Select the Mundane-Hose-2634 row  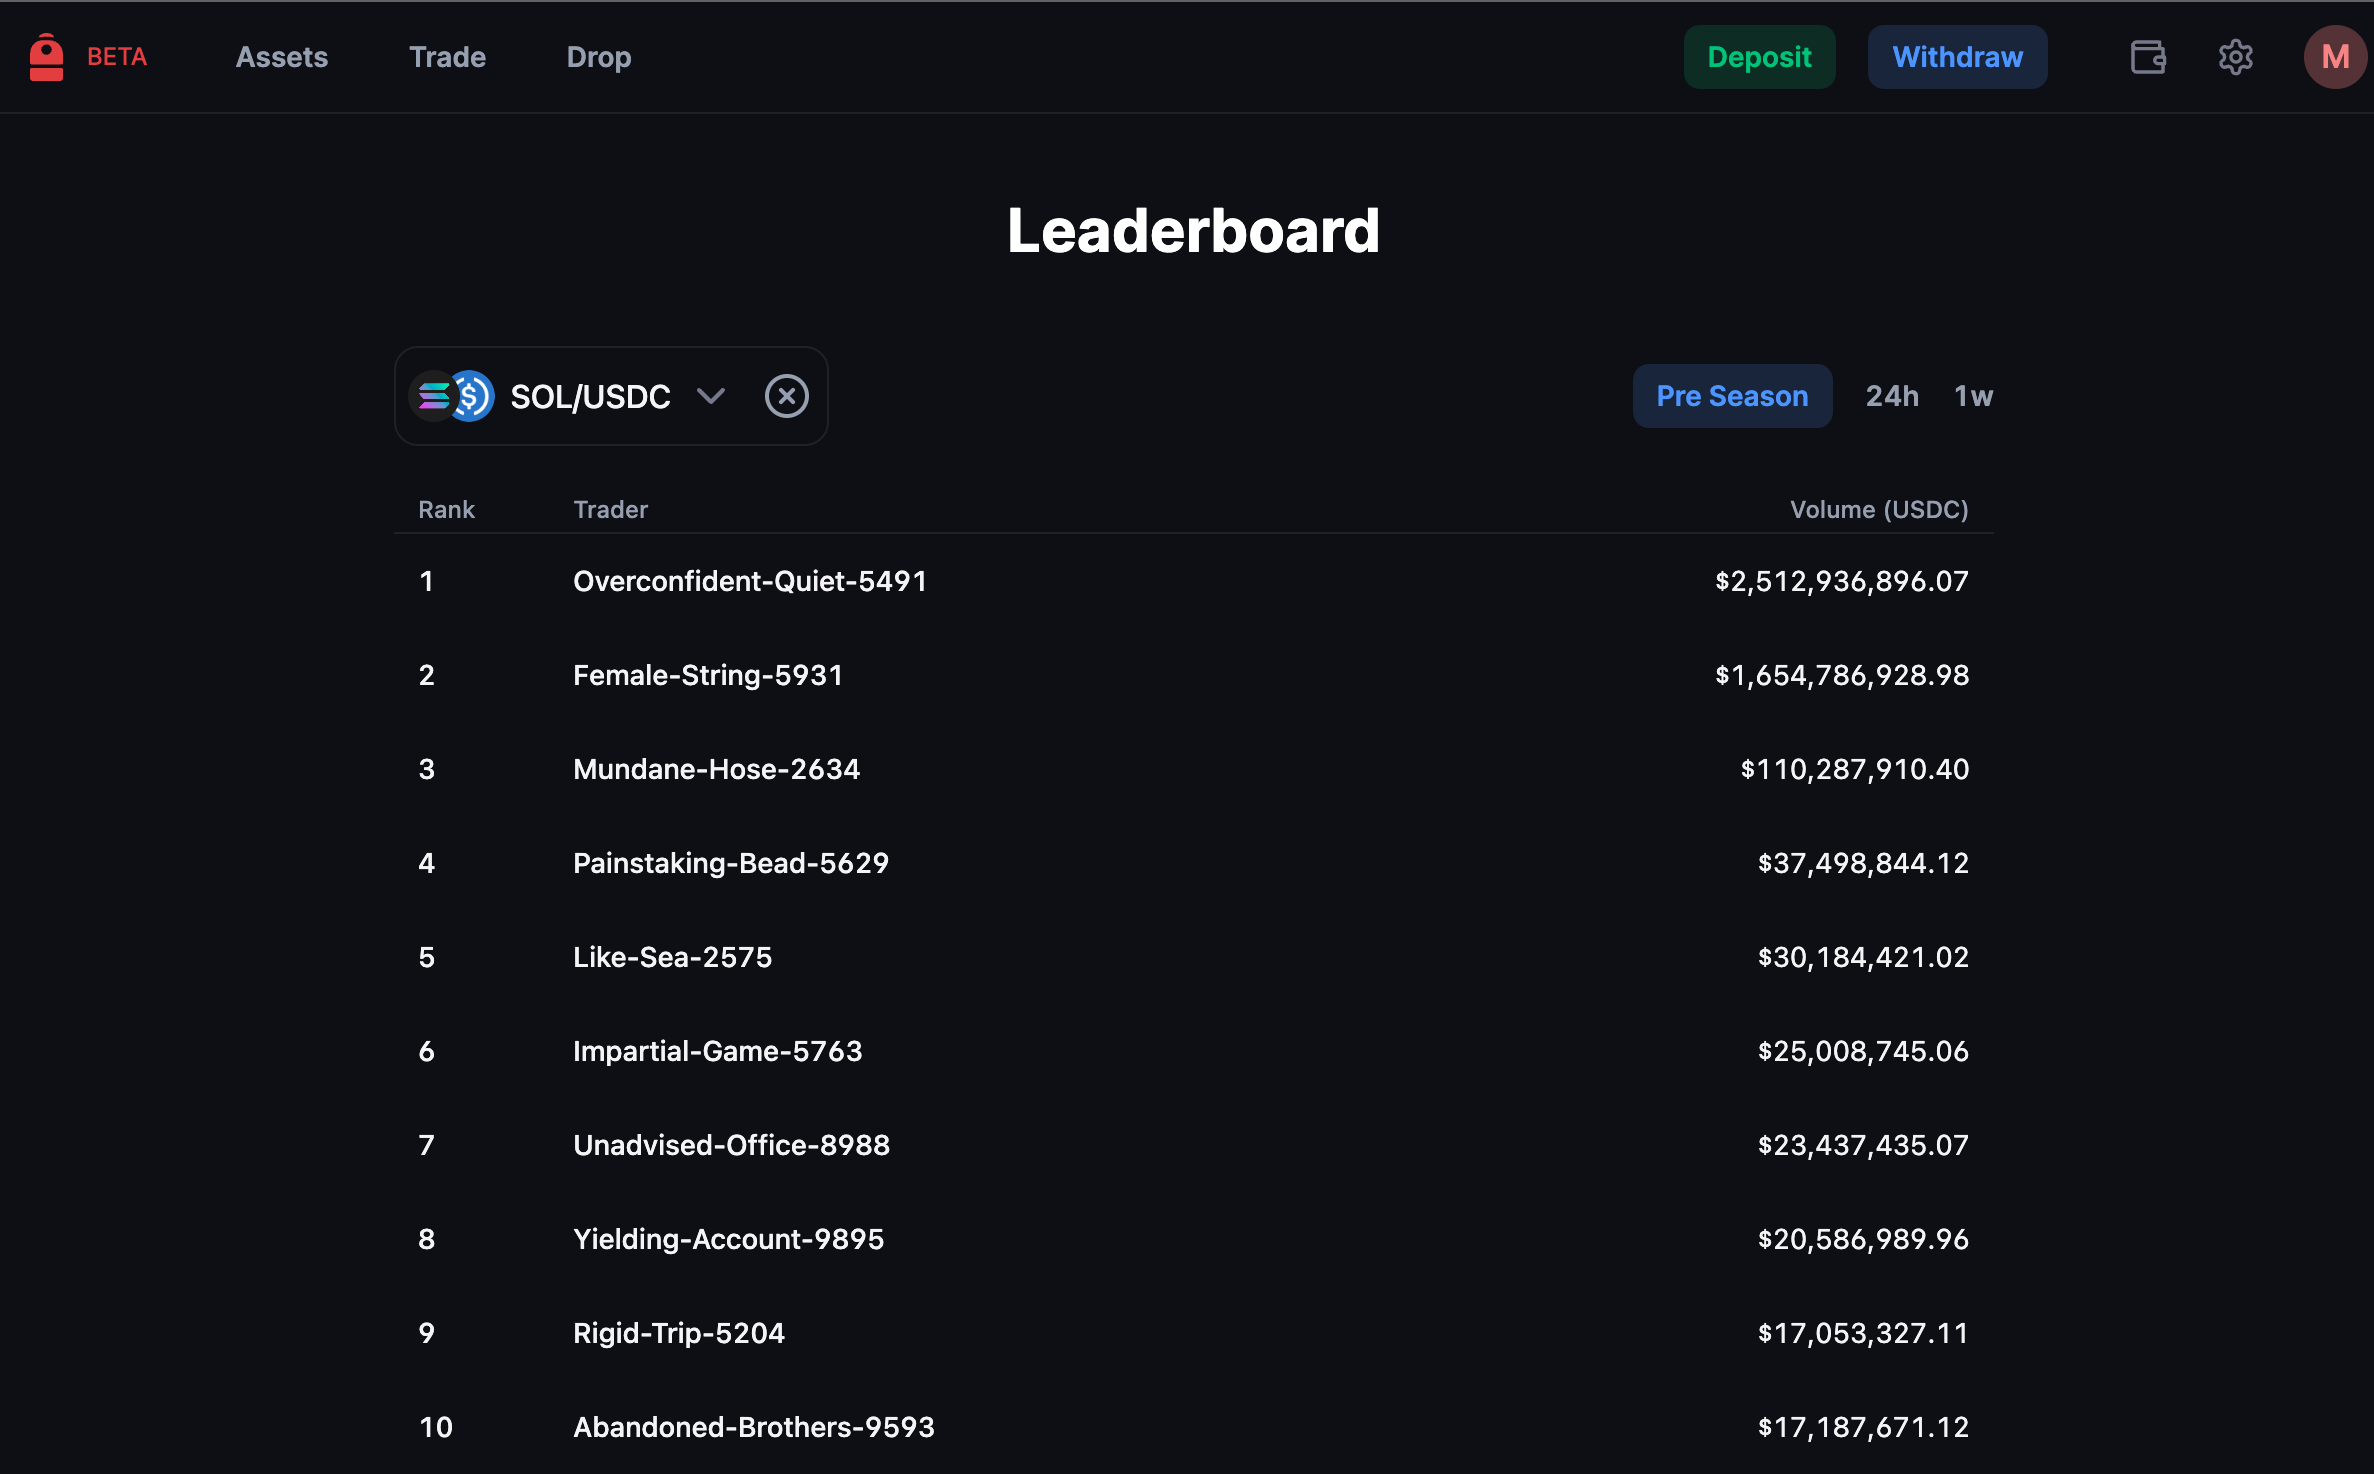tap(716, 769)
